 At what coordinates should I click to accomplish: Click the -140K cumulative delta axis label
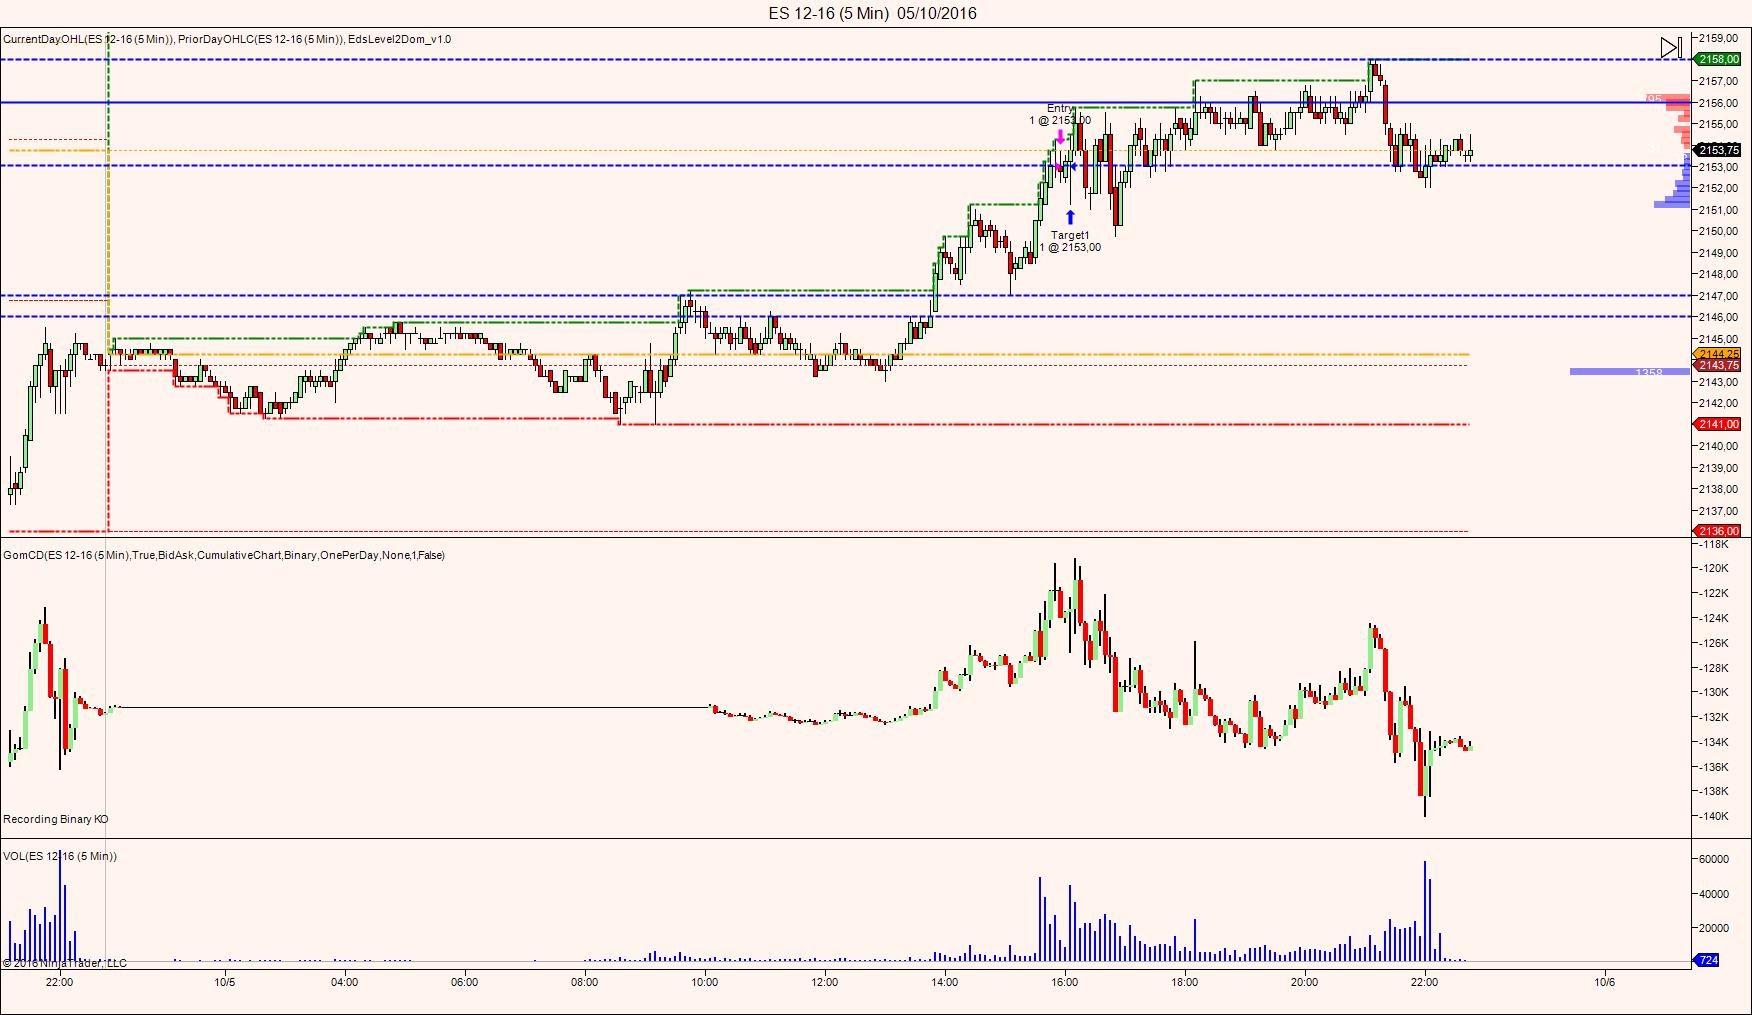coord(1714,816)
